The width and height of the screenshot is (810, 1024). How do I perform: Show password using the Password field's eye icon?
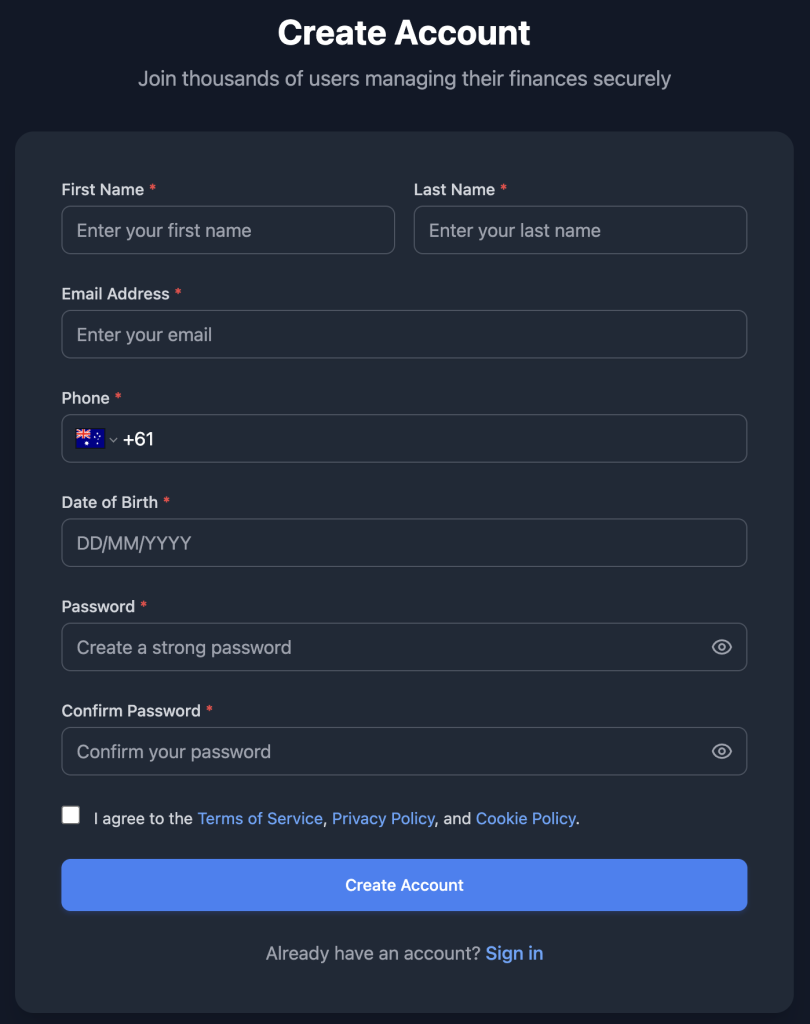coord(721,647)
